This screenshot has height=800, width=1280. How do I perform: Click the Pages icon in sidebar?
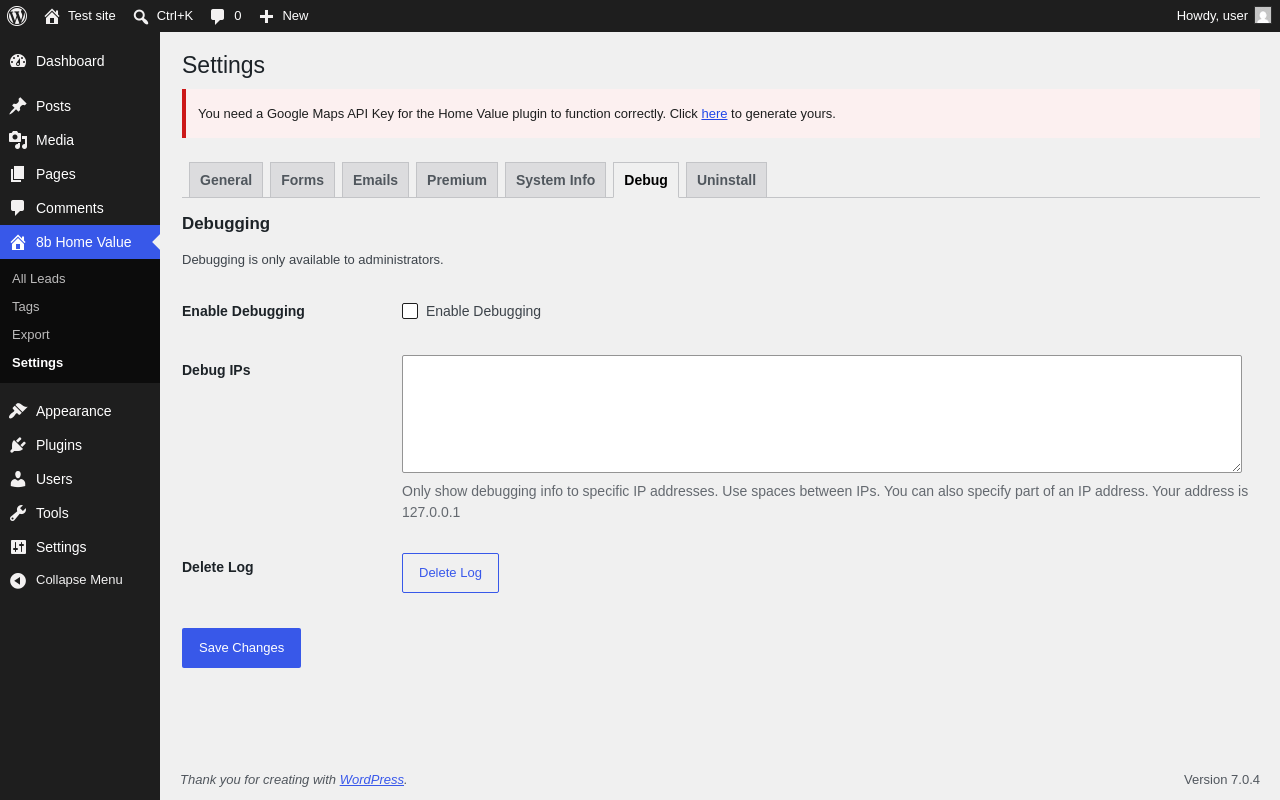18,174
